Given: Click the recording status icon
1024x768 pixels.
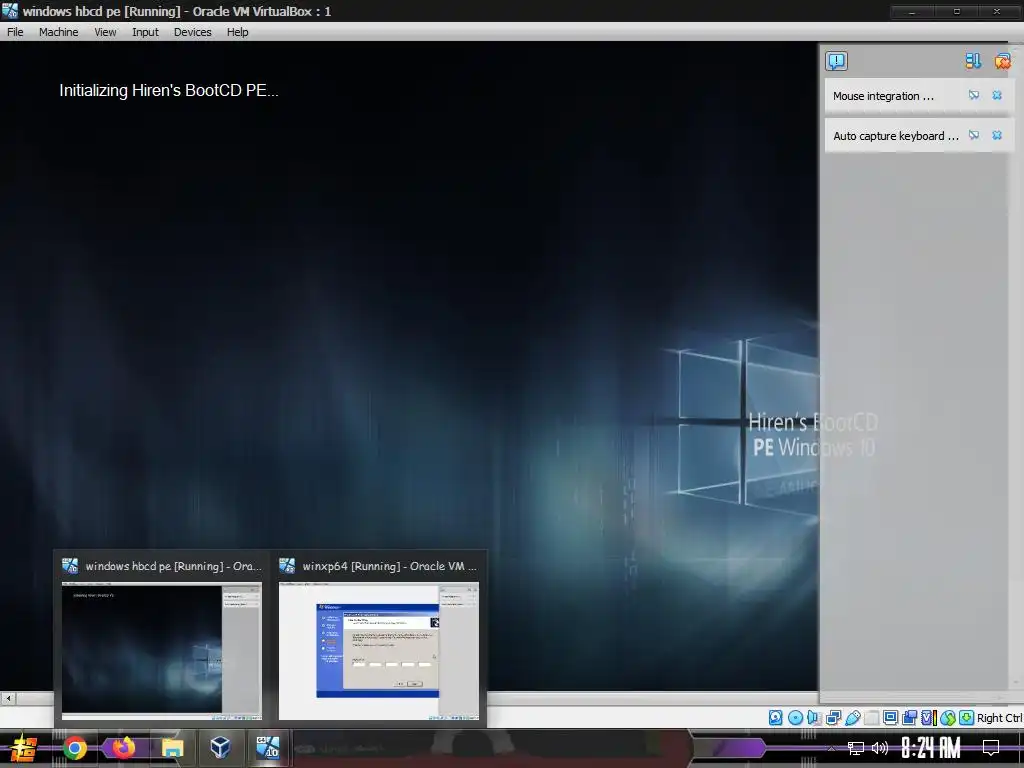Looking at the screenshot, I should [909, 718].
